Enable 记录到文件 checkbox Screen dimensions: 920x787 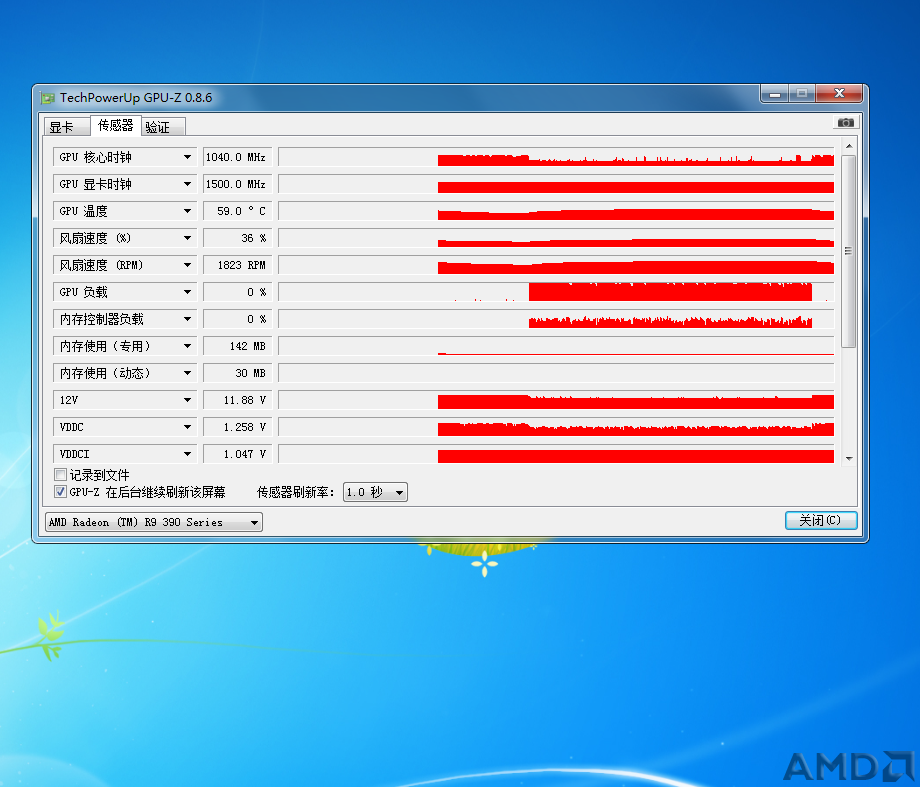(x=60, y=474)
